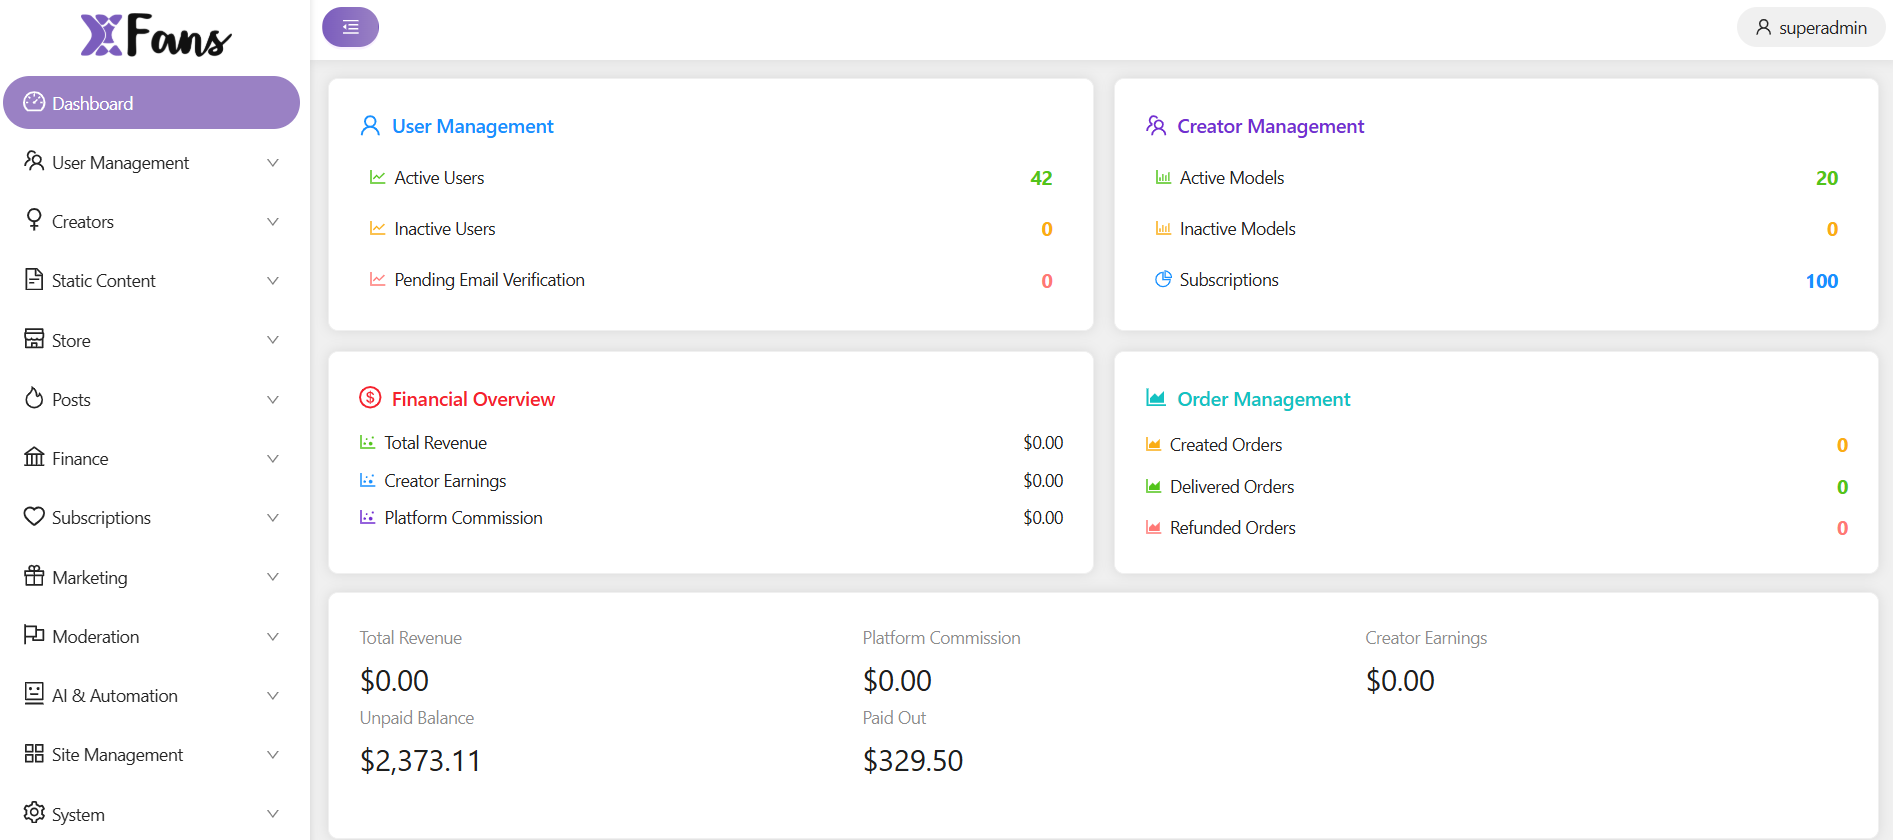Click the Inactive Users label
This screenshot has width=1893, height=840.
445,229
